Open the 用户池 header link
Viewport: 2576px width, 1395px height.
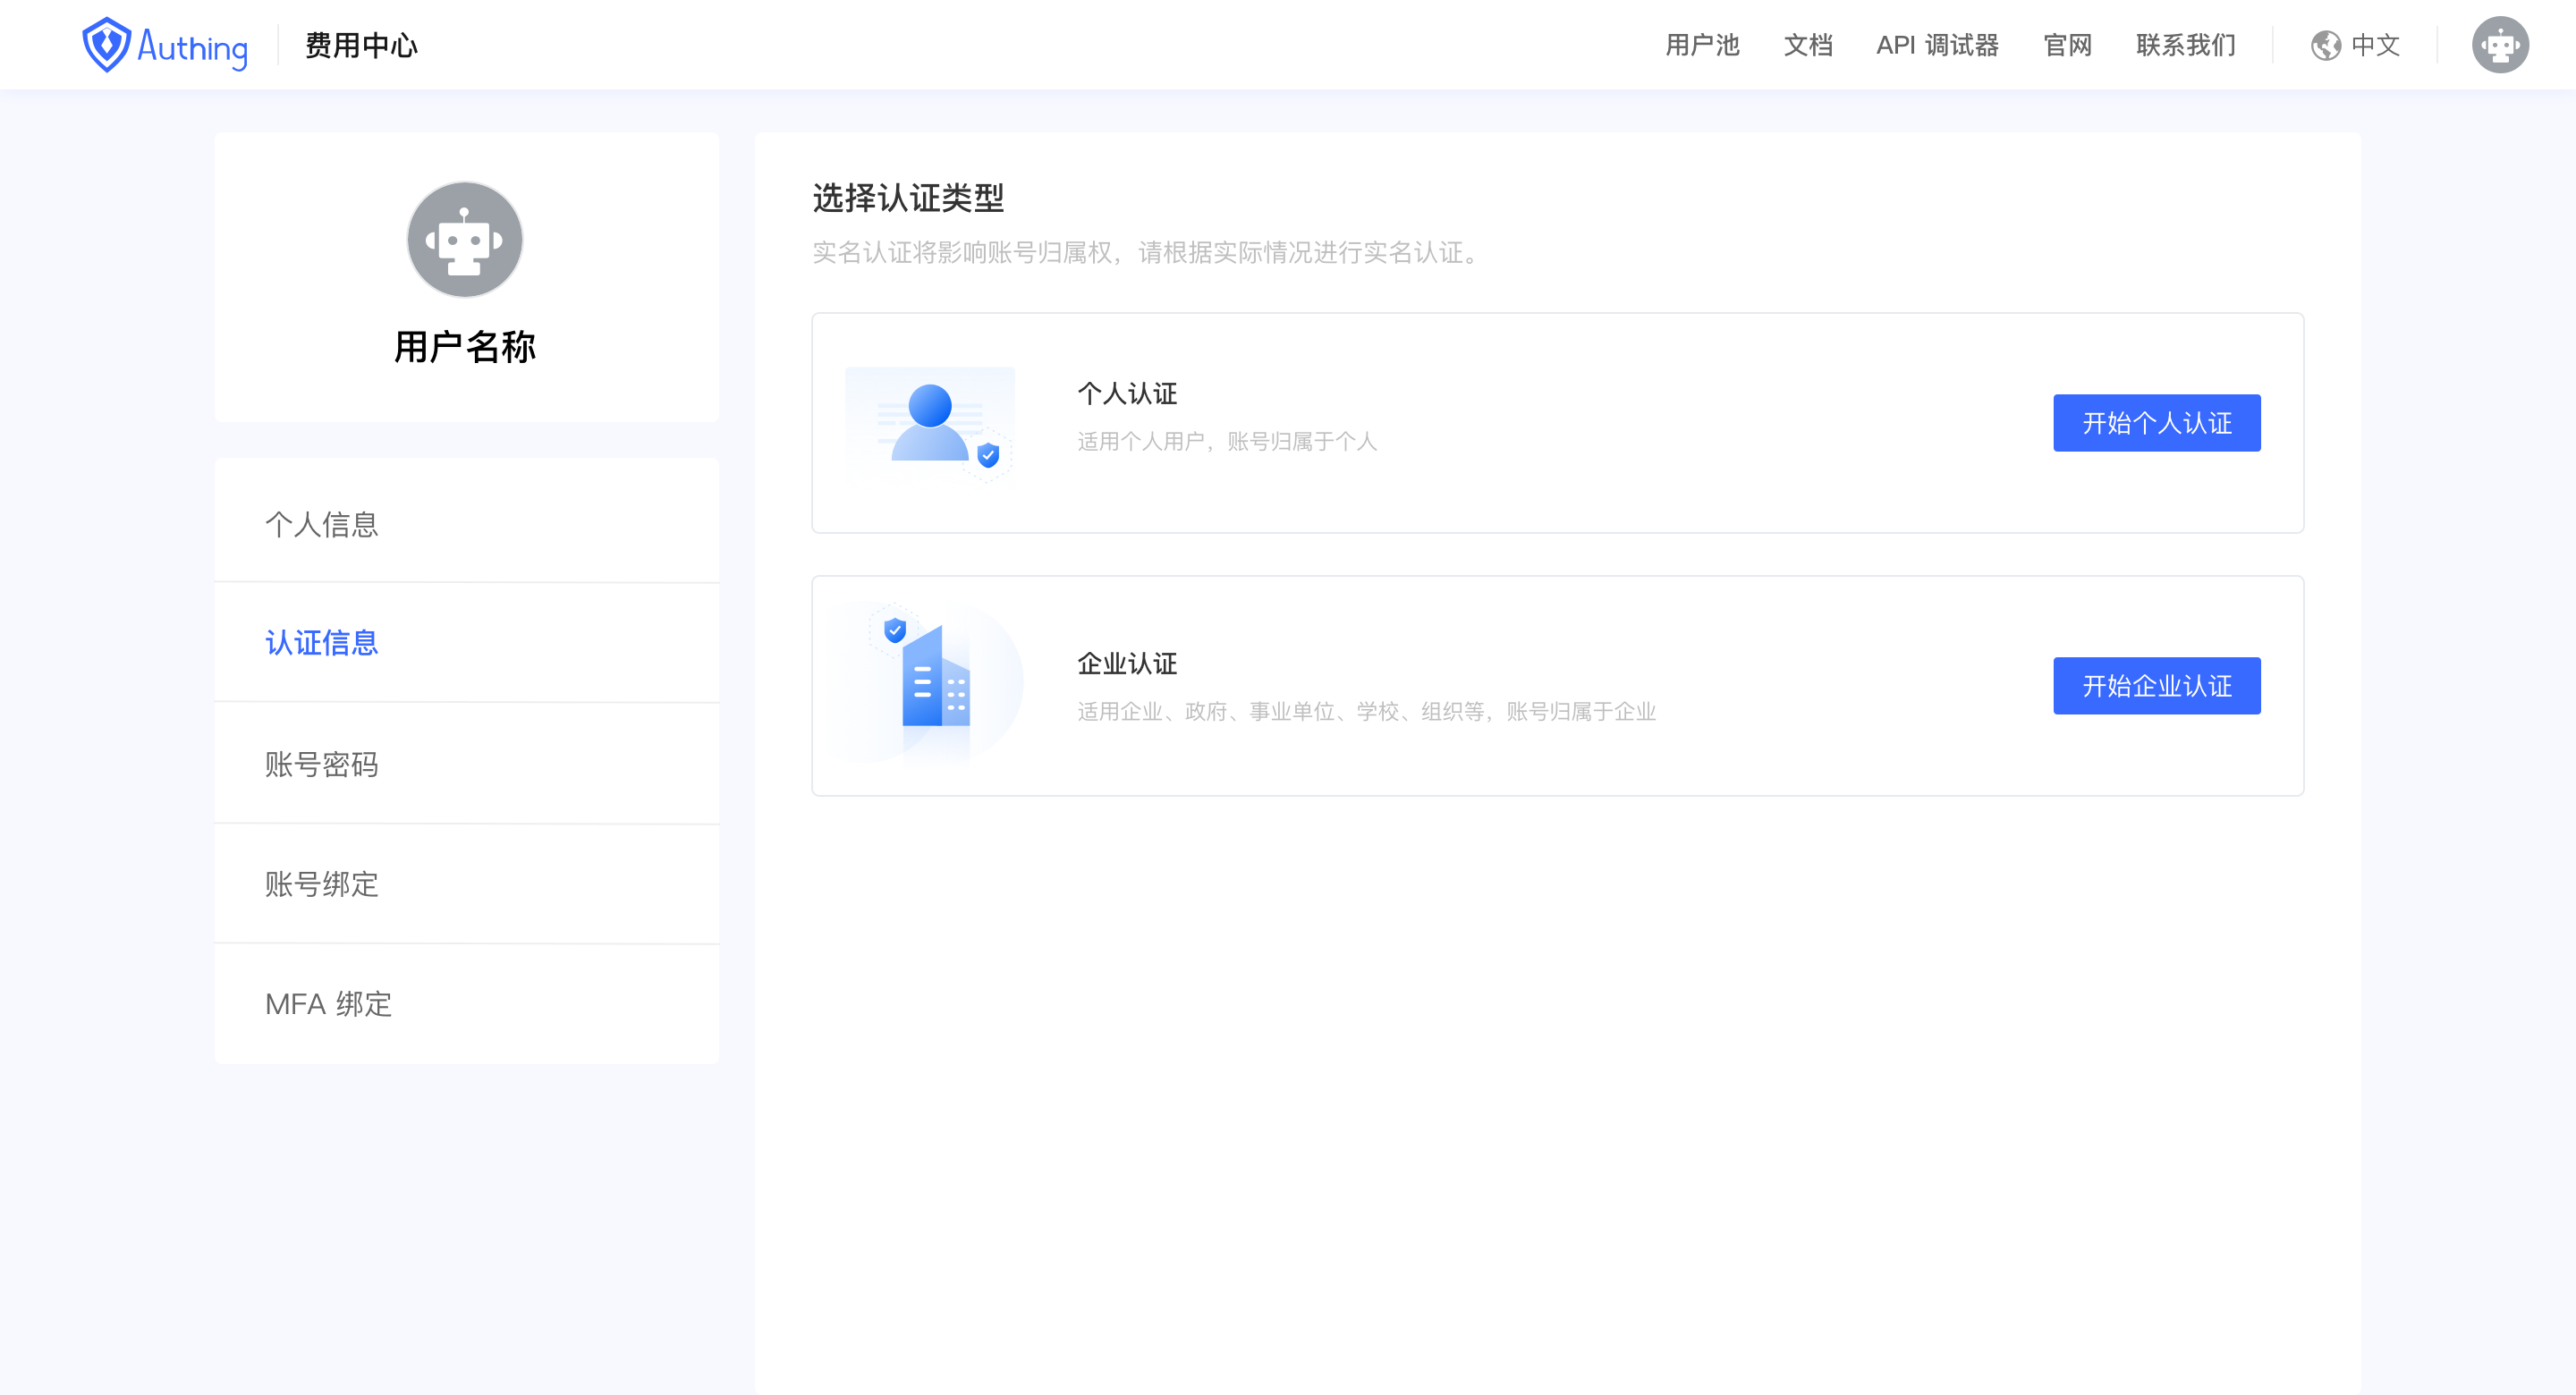tap(1702, 45)
